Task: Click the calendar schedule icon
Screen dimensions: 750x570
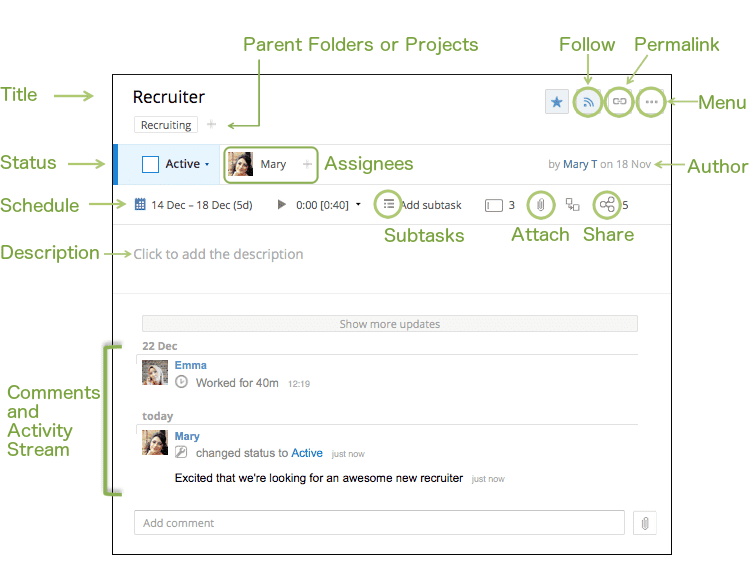Action: coord(141,205)
